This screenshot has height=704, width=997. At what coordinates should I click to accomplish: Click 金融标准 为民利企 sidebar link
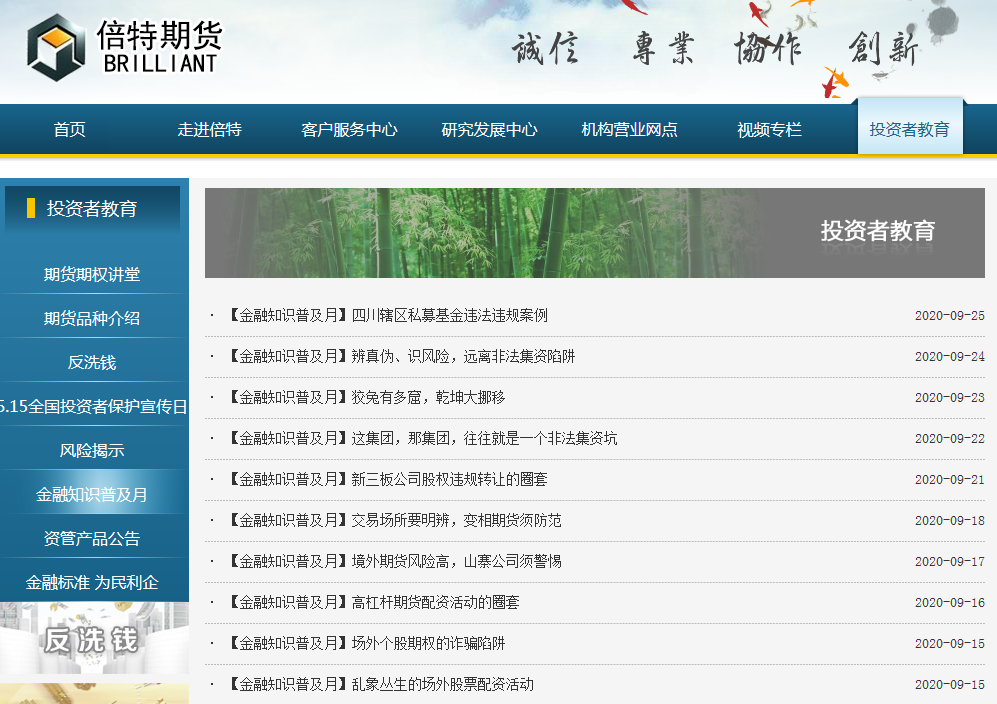click(92, 583)
